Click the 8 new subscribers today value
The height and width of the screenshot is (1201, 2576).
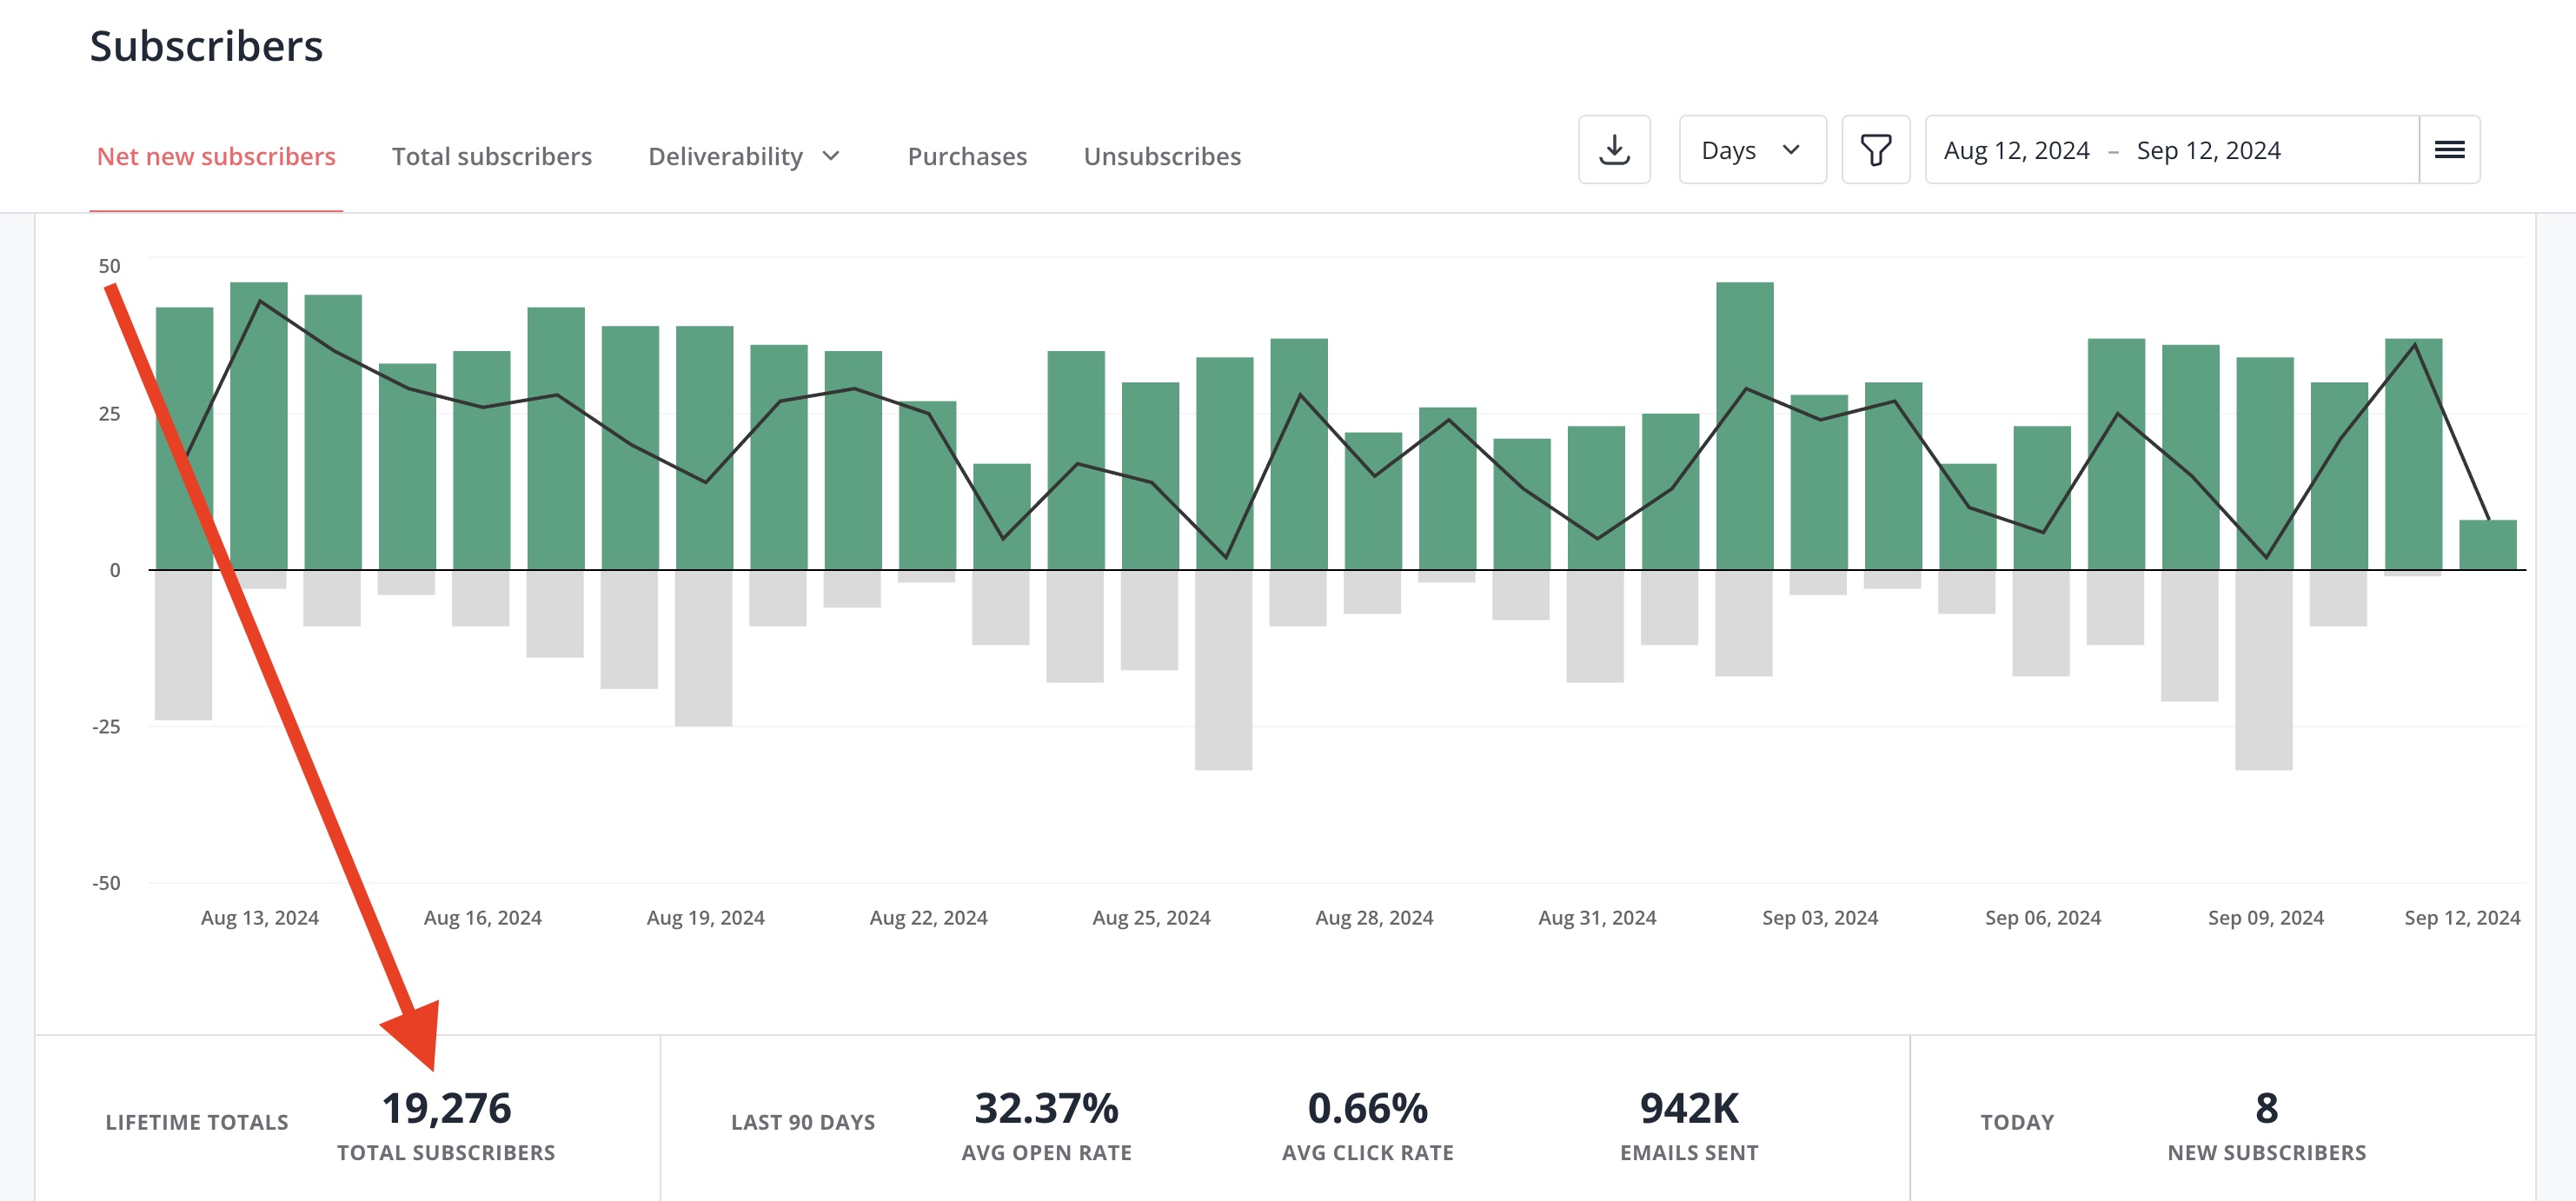[x=2266, y=1107]
